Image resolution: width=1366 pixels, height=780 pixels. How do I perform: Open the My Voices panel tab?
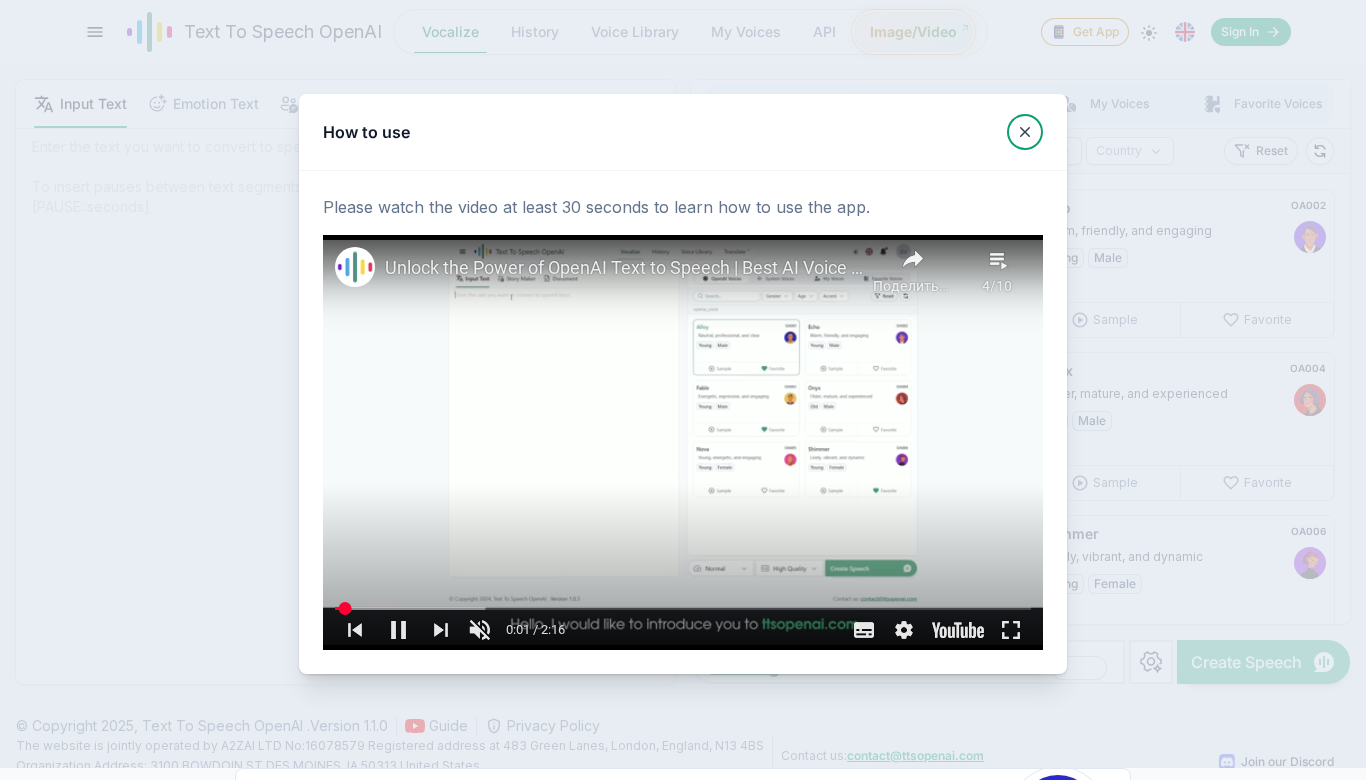[1106, 104]
